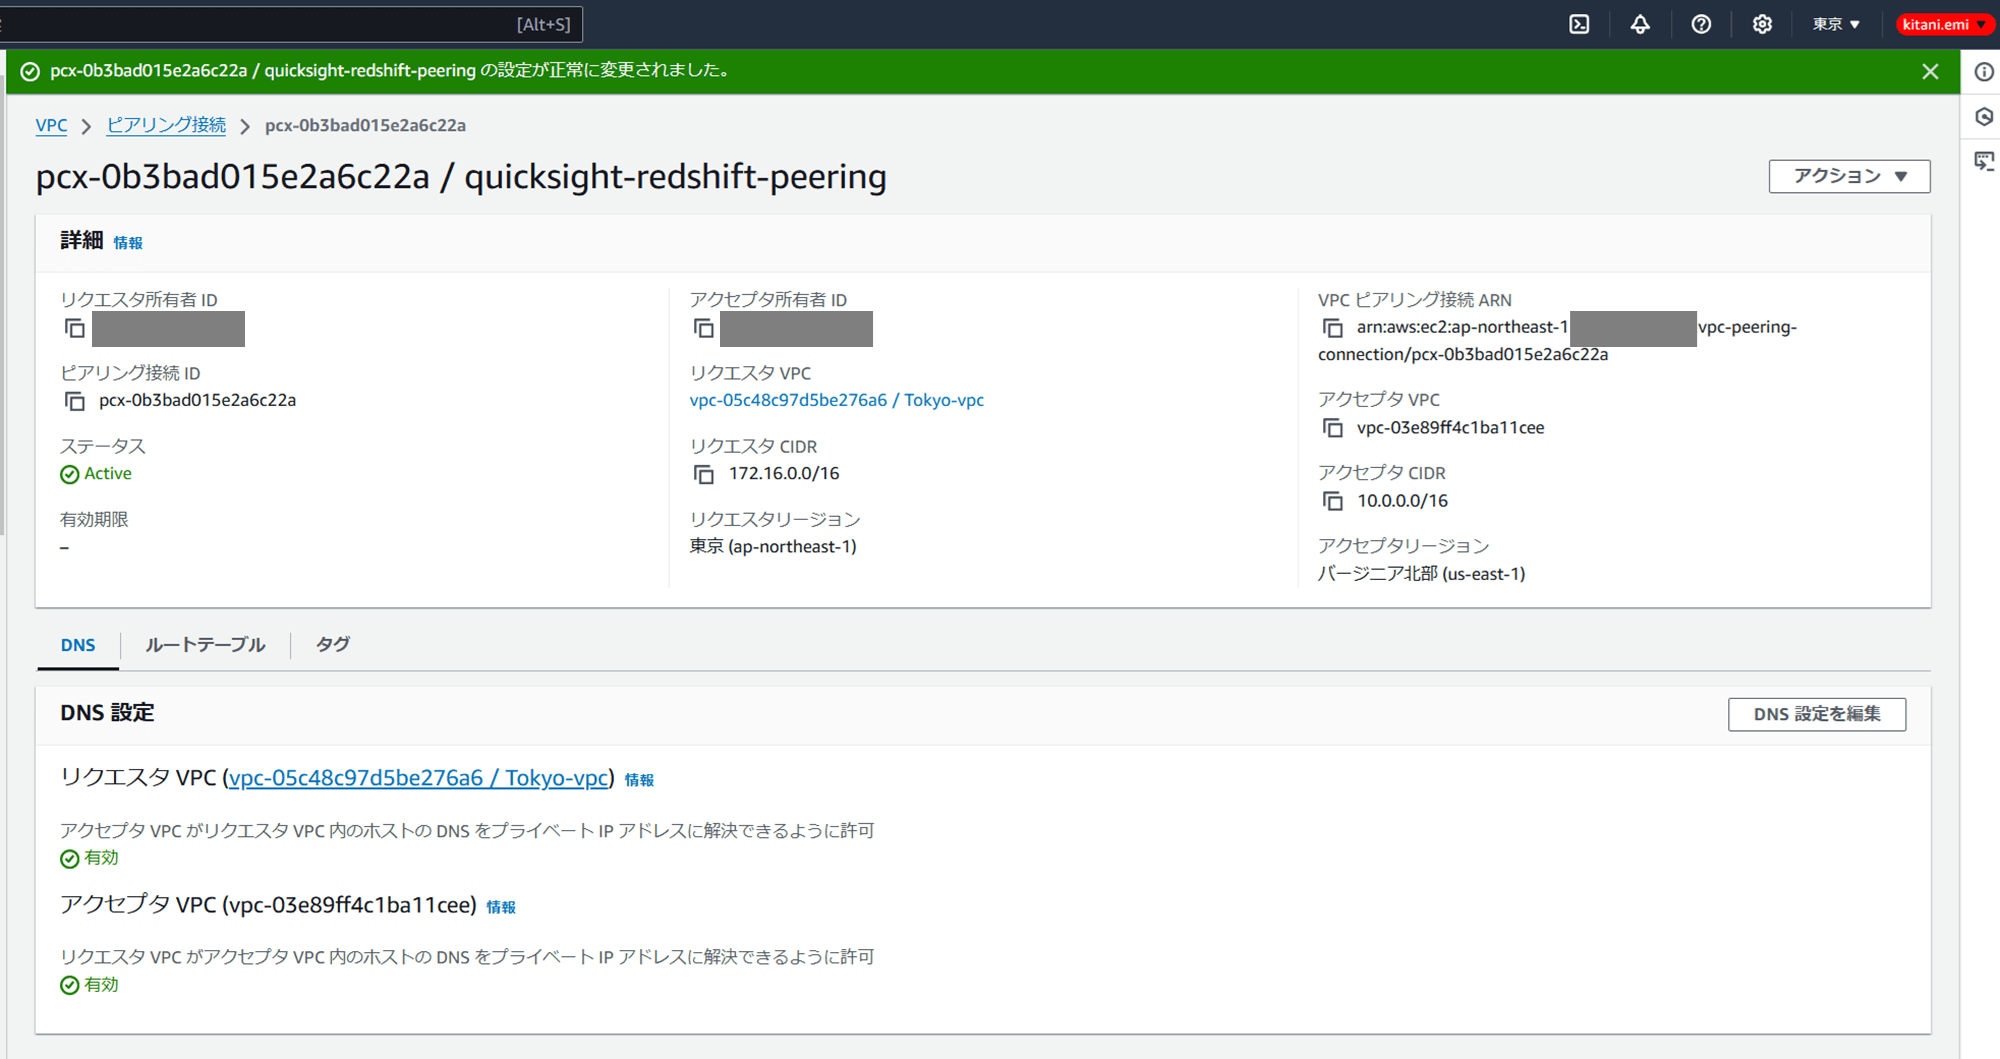Open the info panel icon on right sidebar
Image resolution: width=2000 pixels, height=1059 pixels.
coord(1984,71)
